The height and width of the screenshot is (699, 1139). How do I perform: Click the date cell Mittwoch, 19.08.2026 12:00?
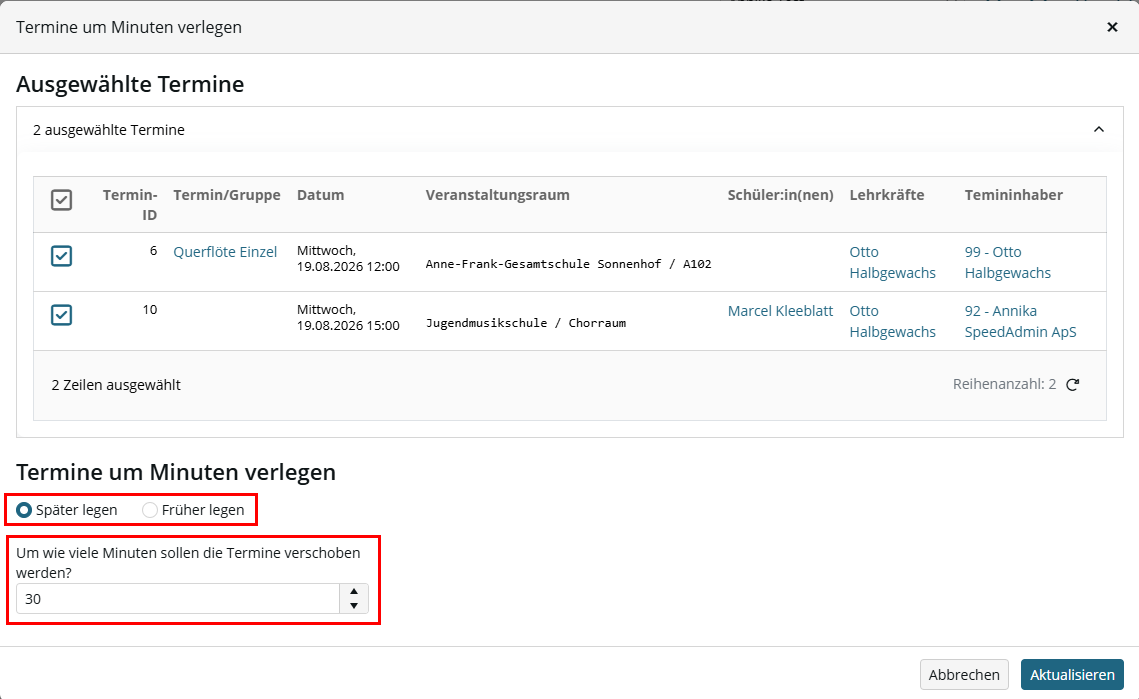point(348,259)
